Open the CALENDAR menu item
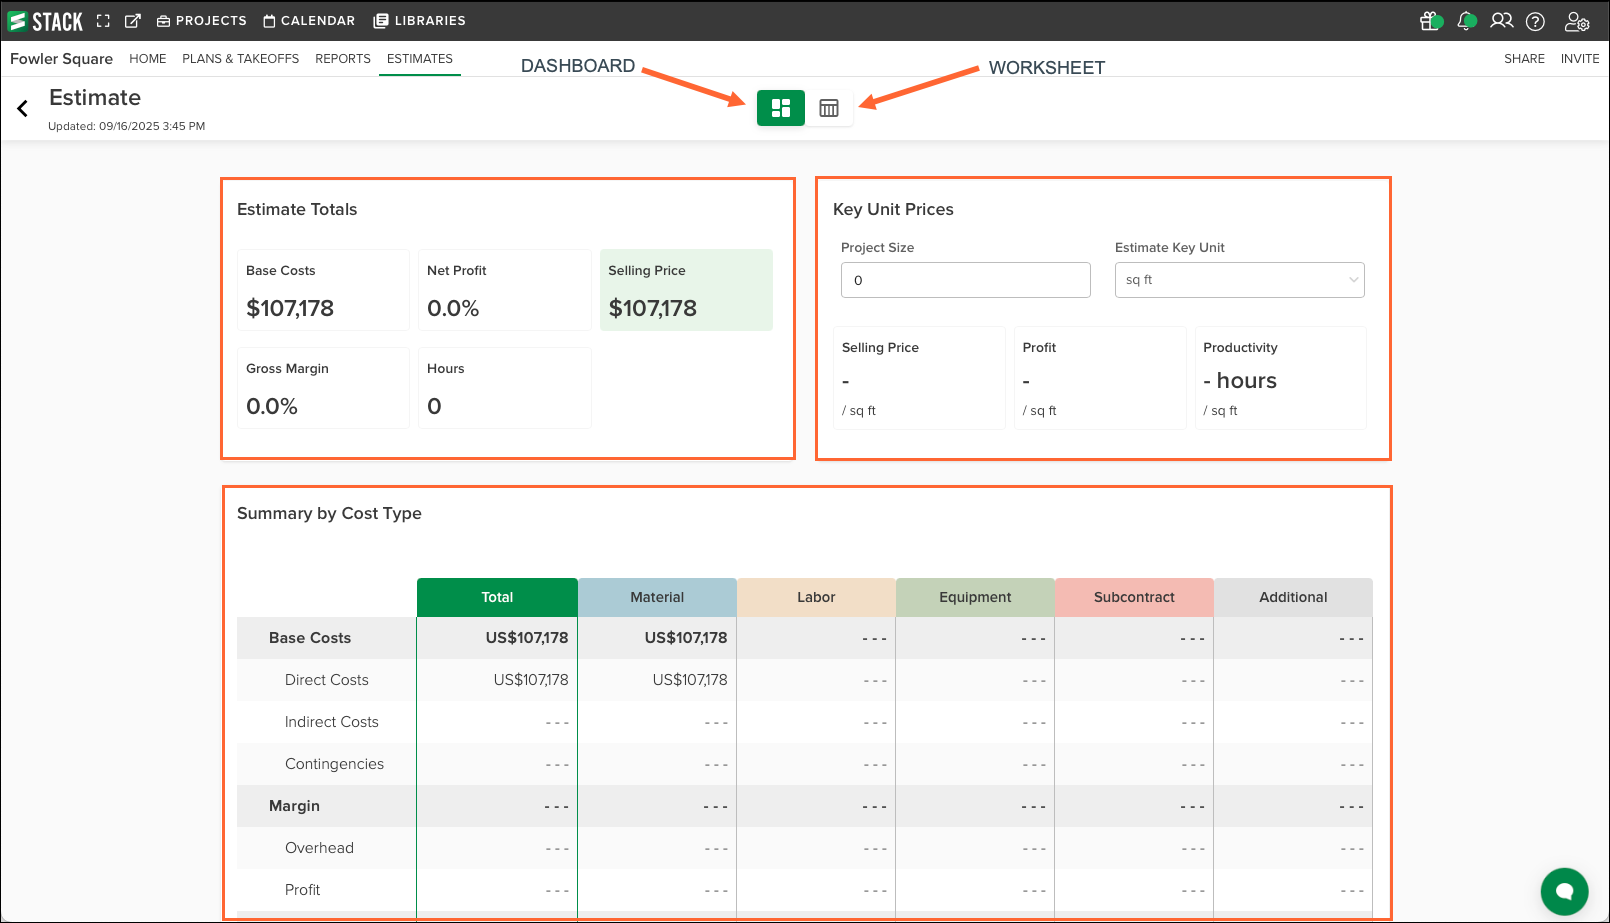Viewport: 1610px width, 923px height. pos(308,20)
